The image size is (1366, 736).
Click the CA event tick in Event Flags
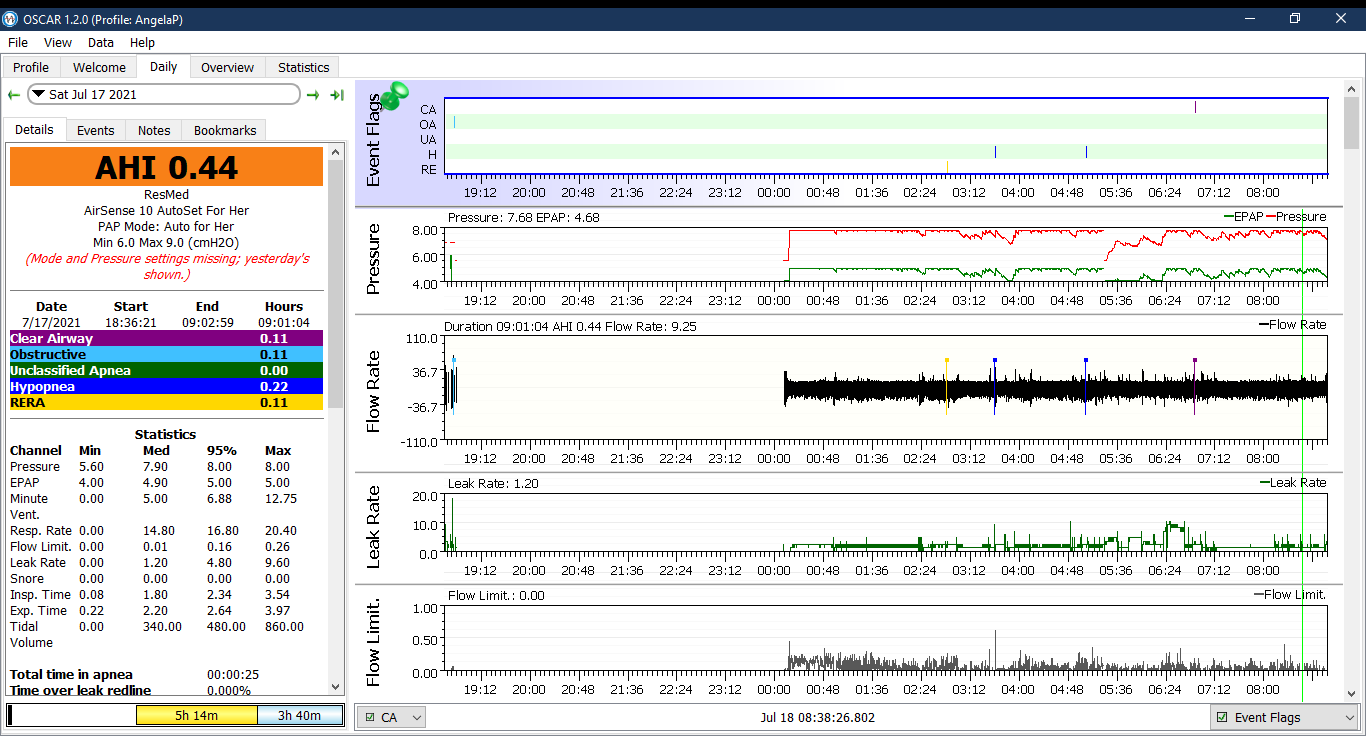click(x=1195, y=107)
